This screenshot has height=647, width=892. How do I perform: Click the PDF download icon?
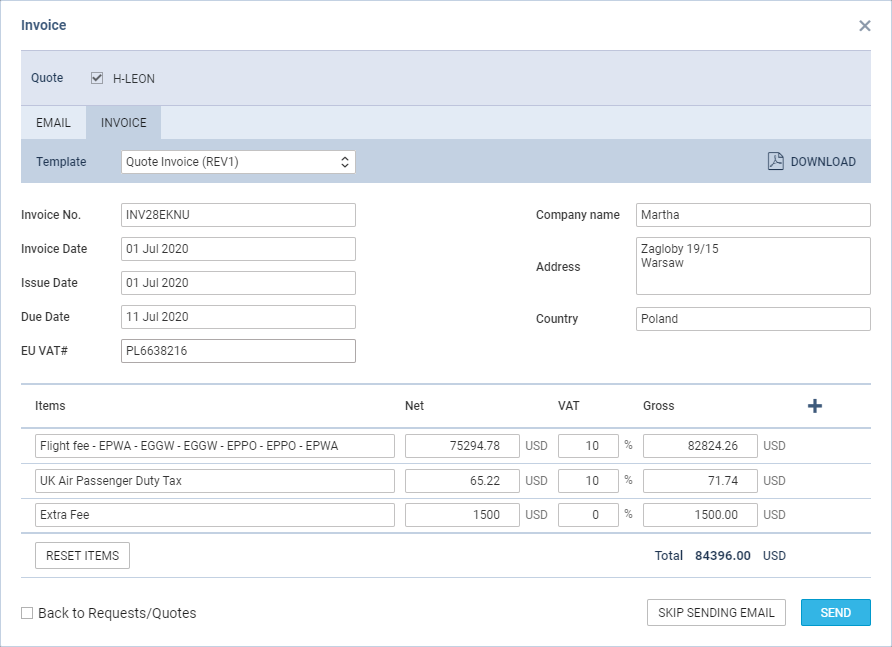(775, 162)
